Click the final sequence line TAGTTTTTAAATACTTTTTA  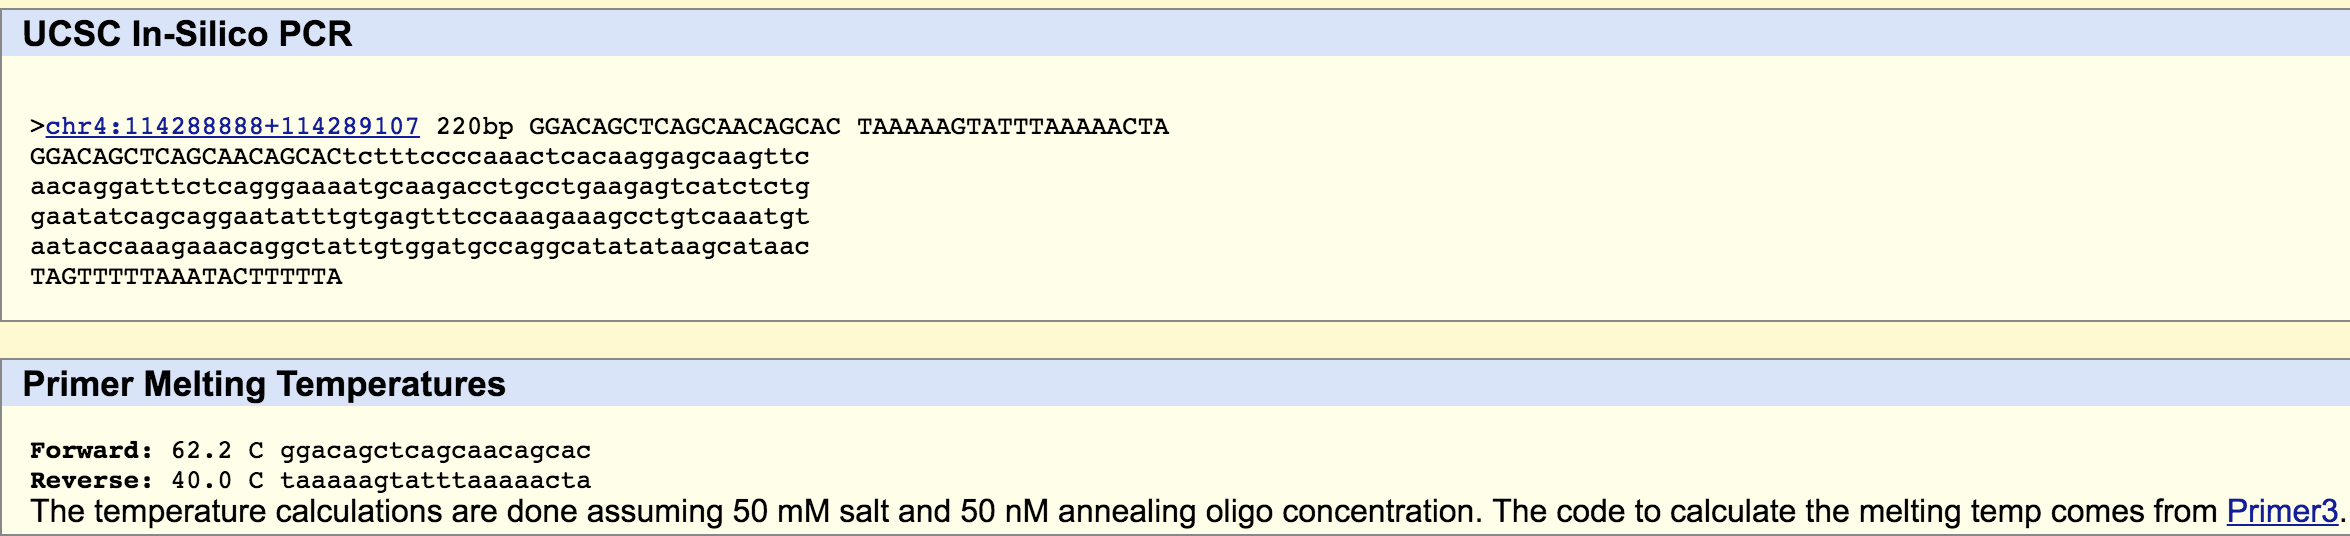(x=186, y=277)
